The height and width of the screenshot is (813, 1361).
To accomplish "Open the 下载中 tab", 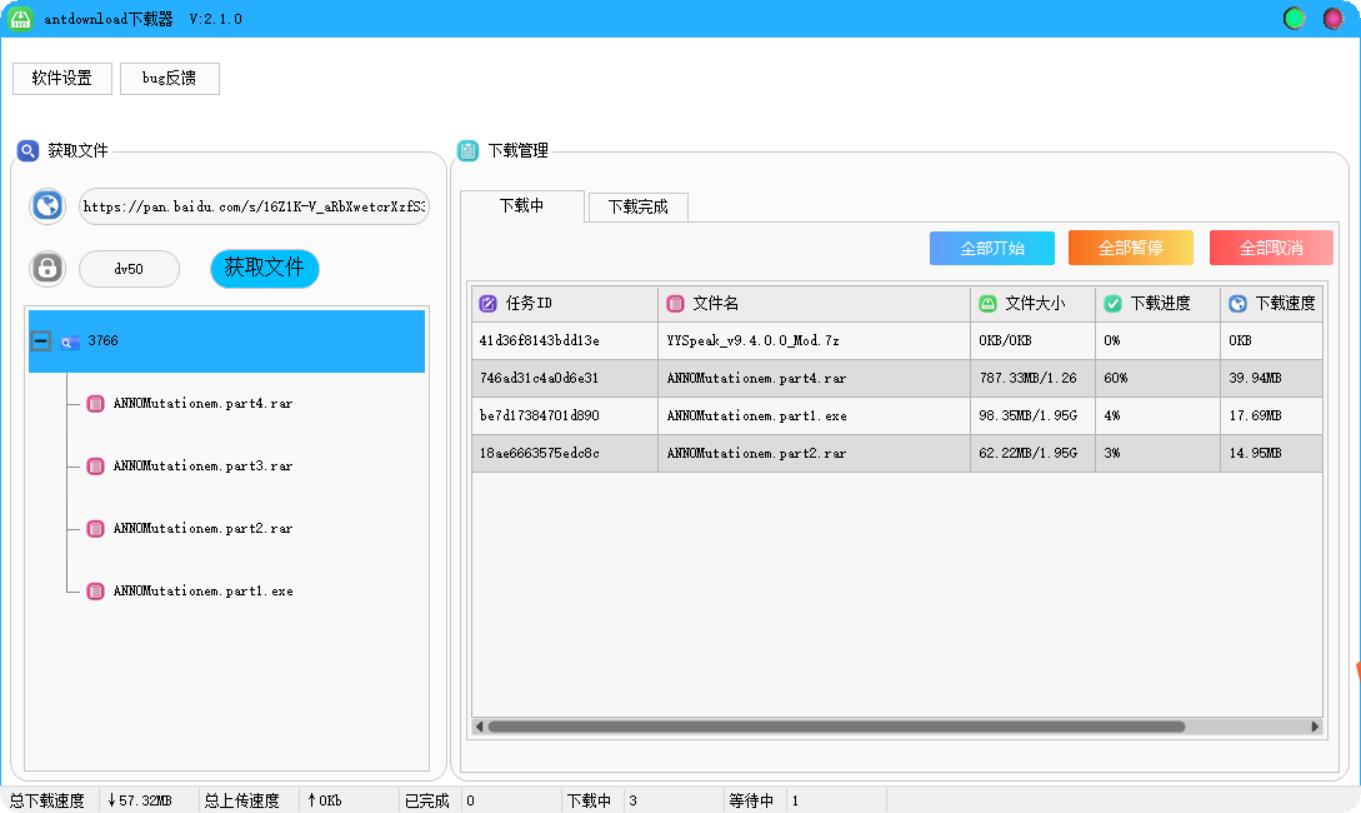I will (521, 206).
